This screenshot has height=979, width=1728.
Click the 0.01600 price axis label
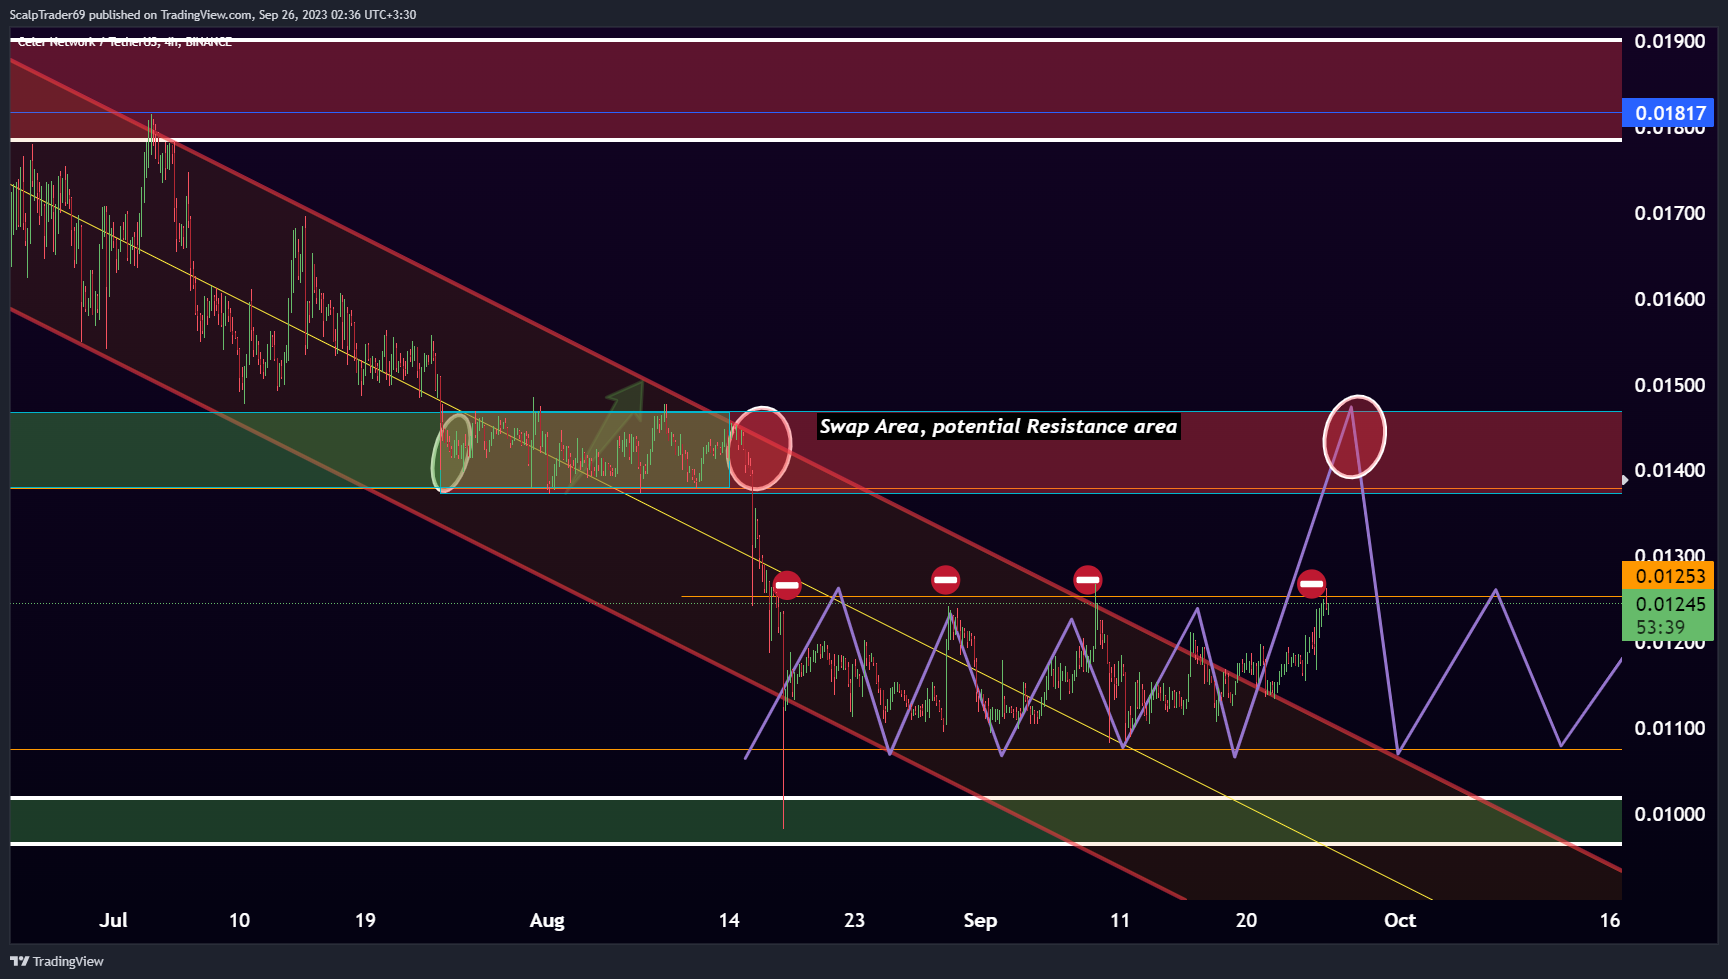pos(1669,299)
